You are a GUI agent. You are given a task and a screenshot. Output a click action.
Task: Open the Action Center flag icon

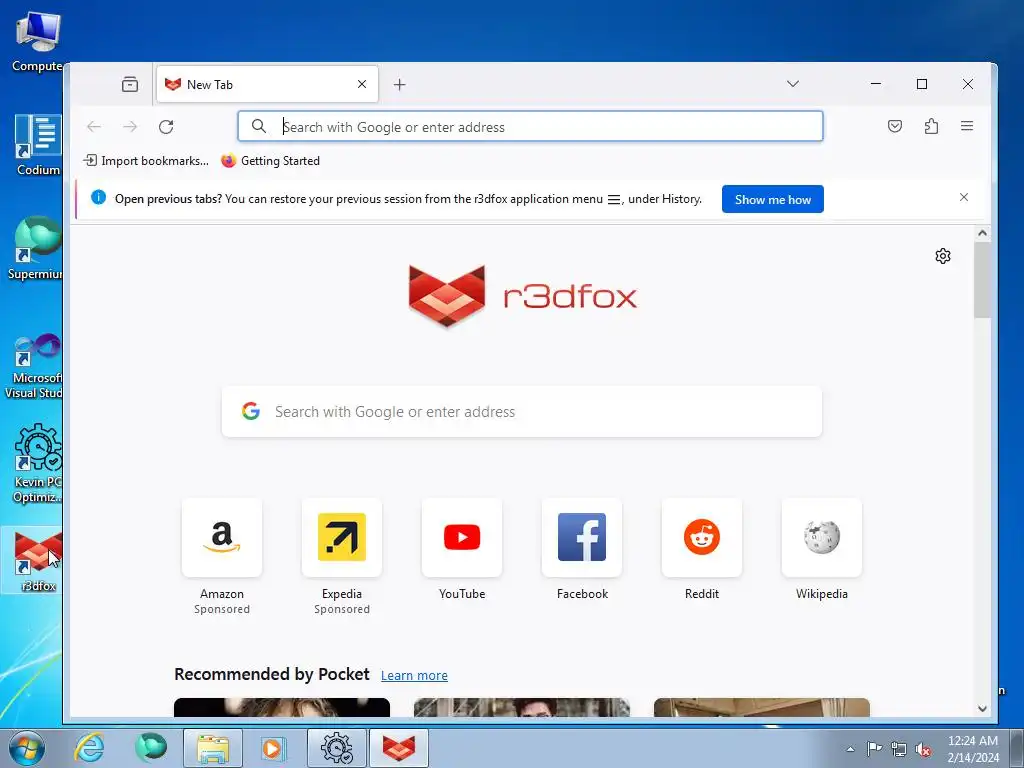coord(874,749)
